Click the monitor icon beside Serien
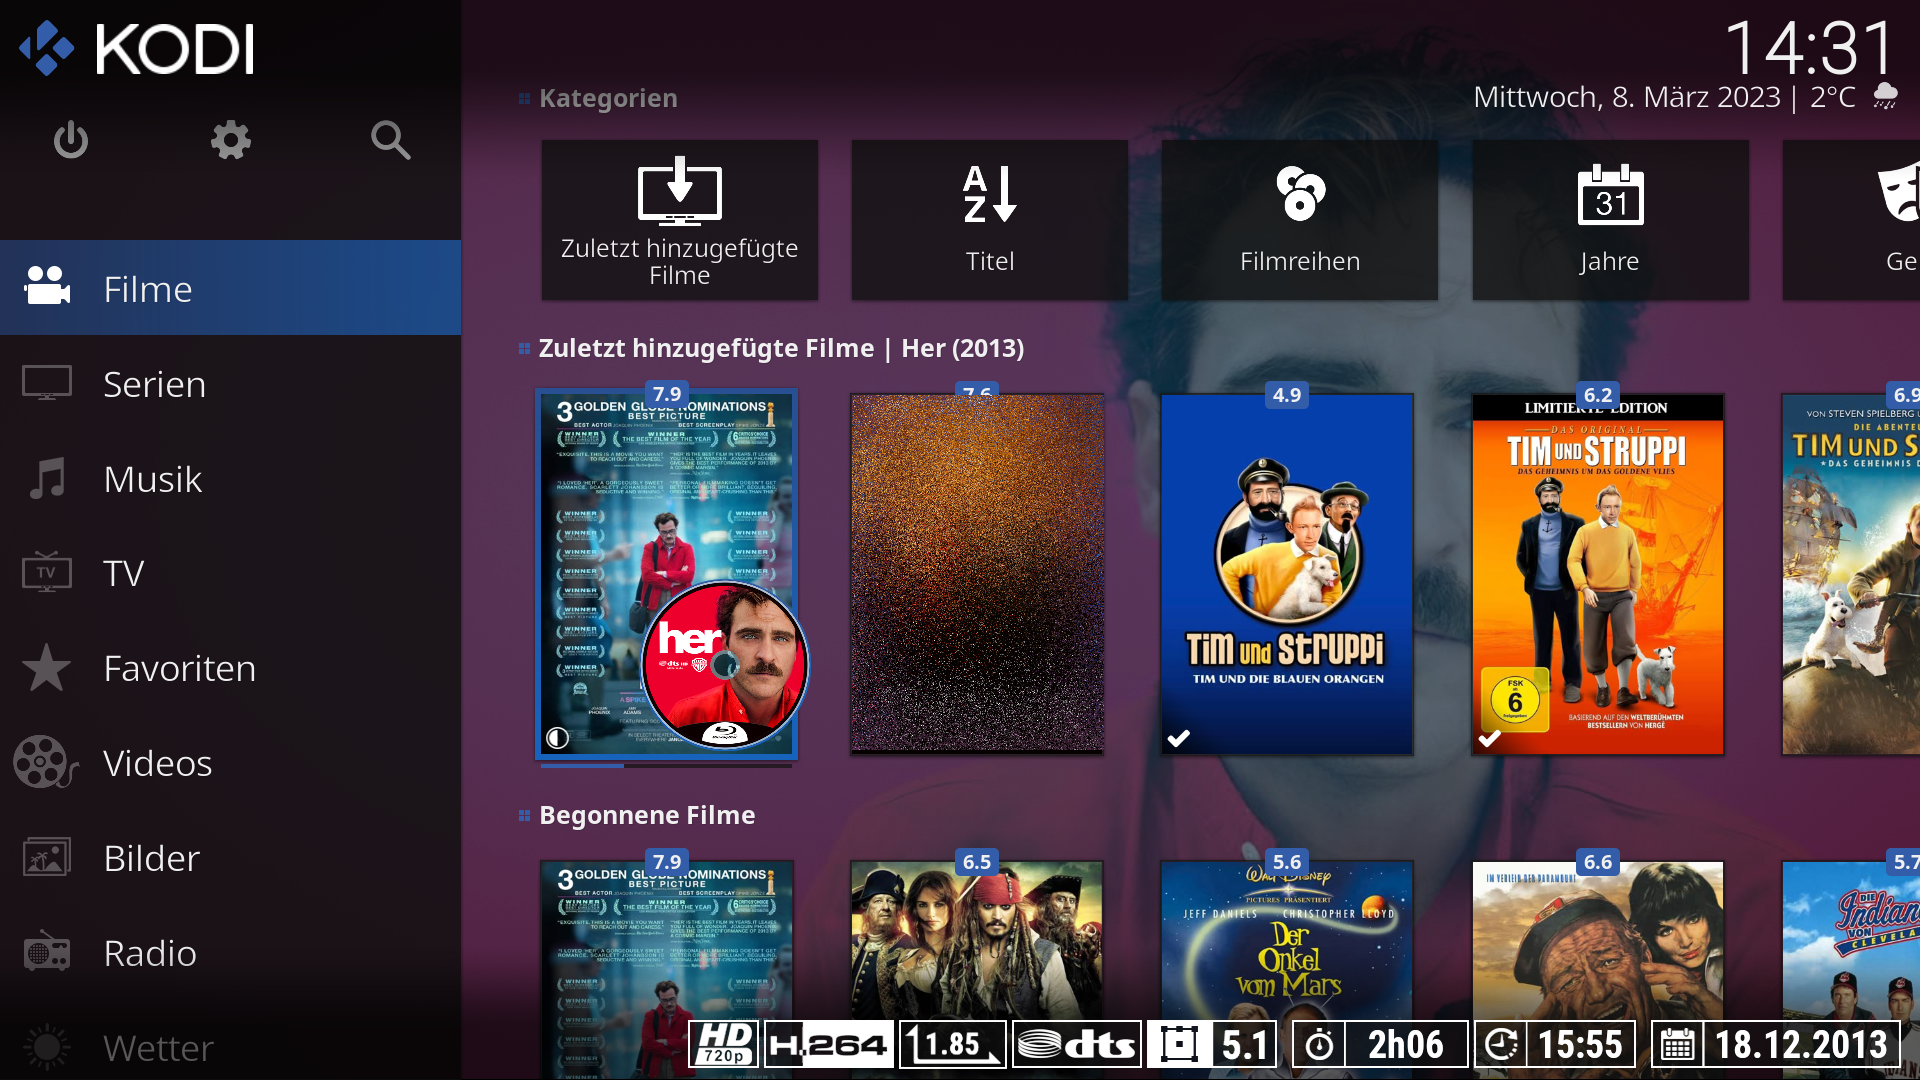Screen dimensions: 1920x1080 [x=47, y=382]
